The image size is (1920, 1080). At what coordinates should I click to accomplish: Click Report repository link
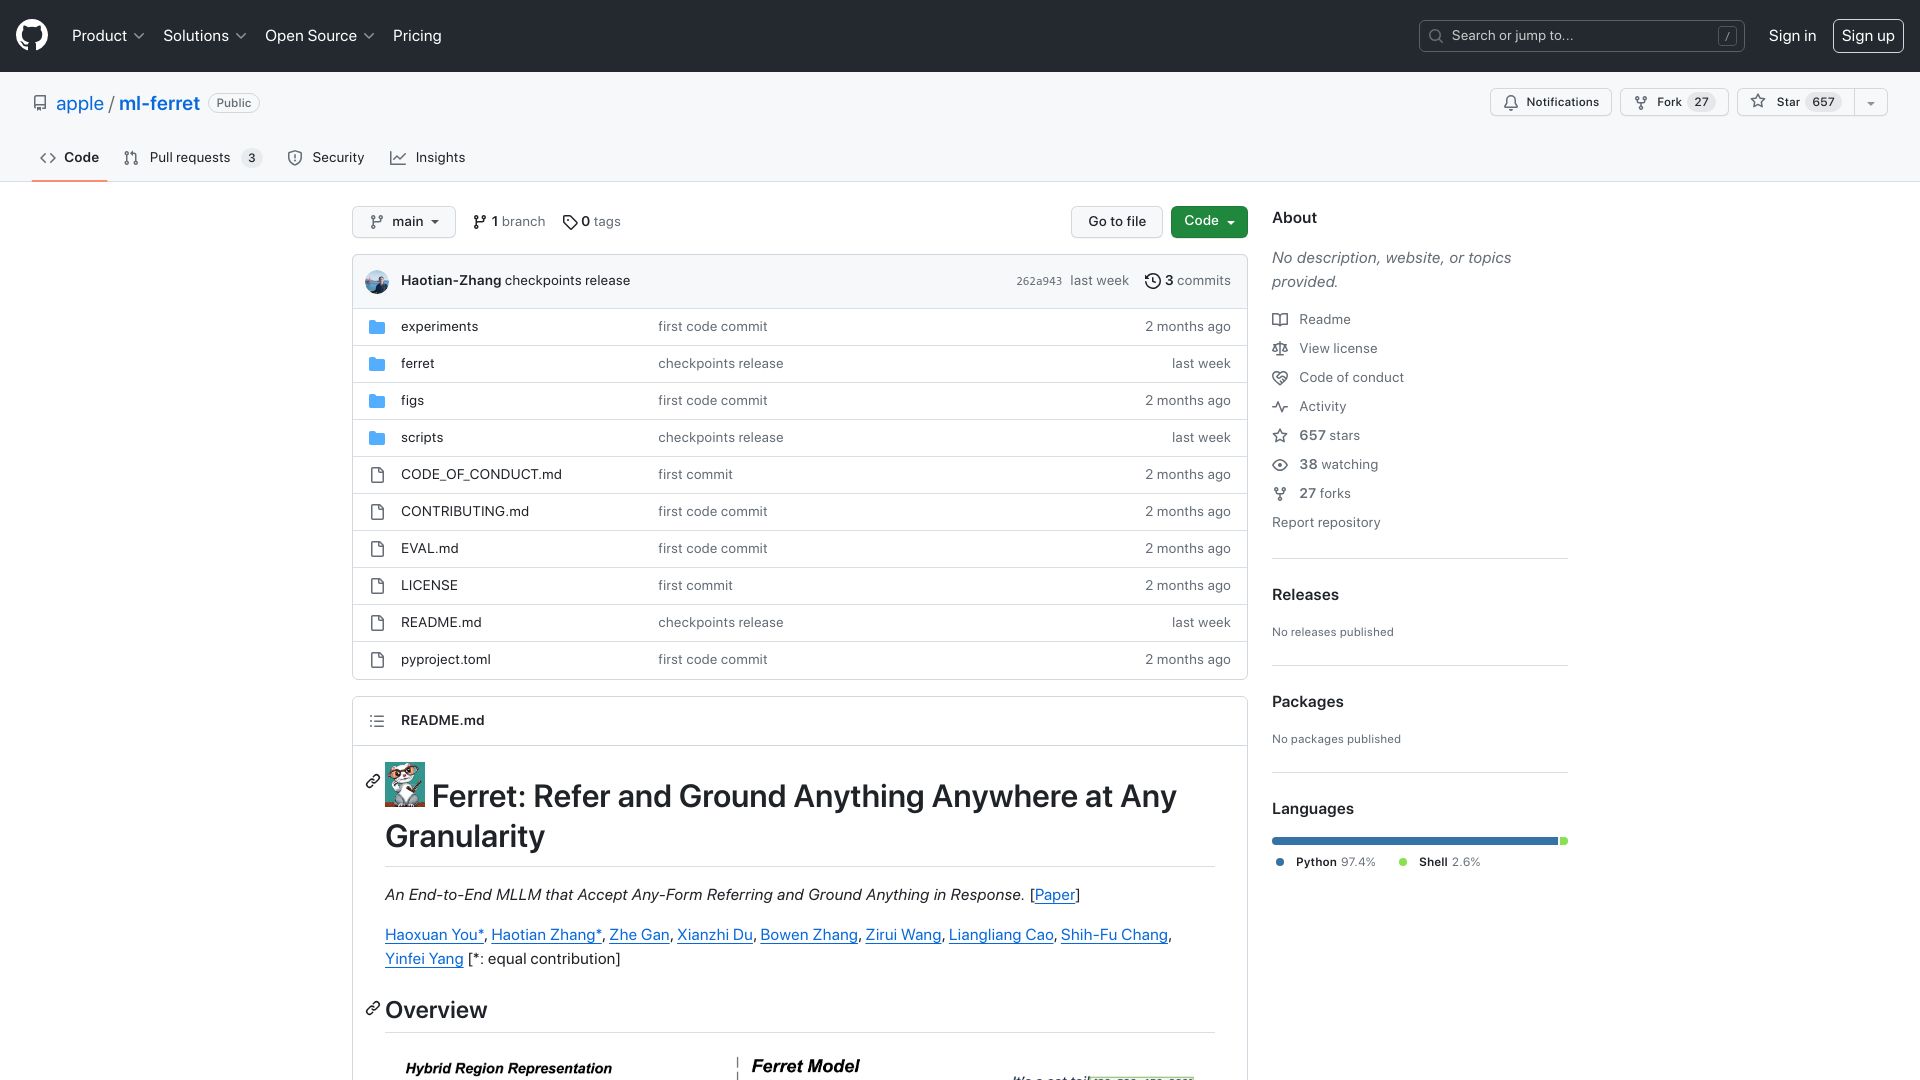(x=1326, y=523)
